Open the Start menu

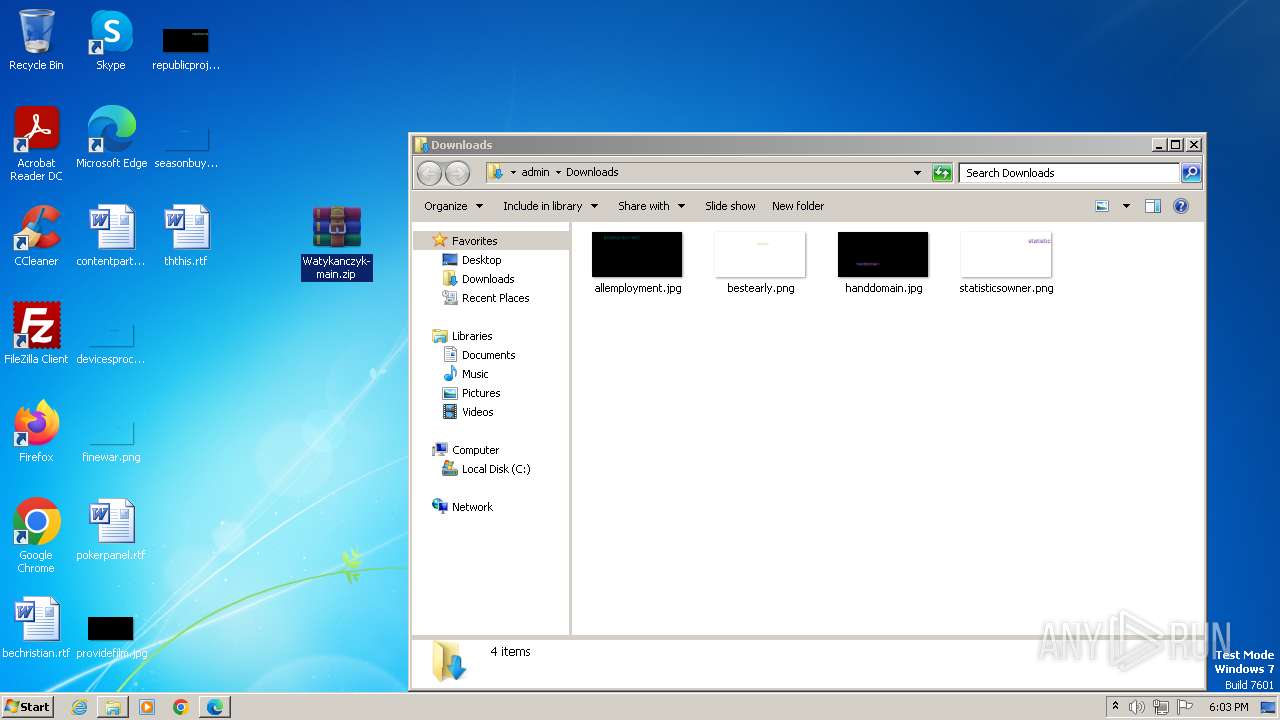coord(27,706)
